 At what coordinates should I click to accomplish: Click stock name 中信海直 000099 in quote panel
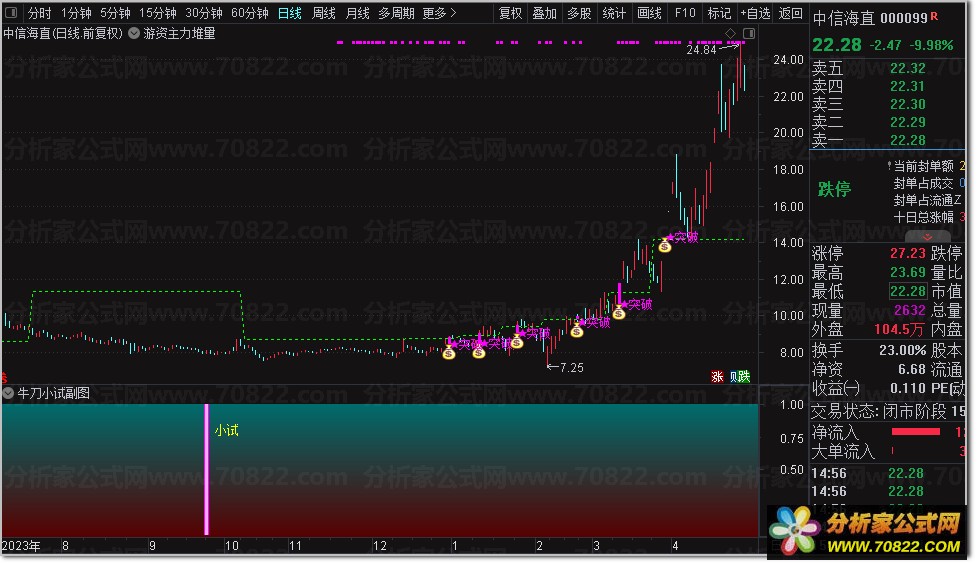coord(870,19)
